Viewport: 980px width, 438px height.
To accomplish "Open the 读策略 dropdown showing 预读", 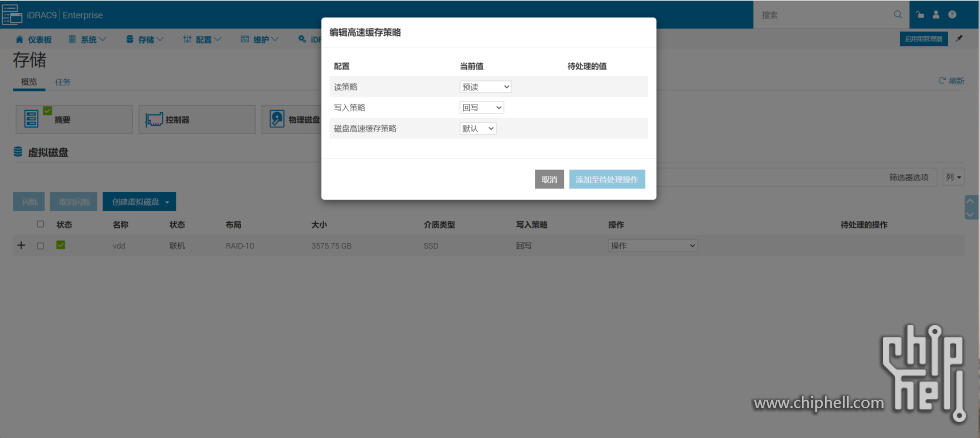I will click(x=486, y=87).
